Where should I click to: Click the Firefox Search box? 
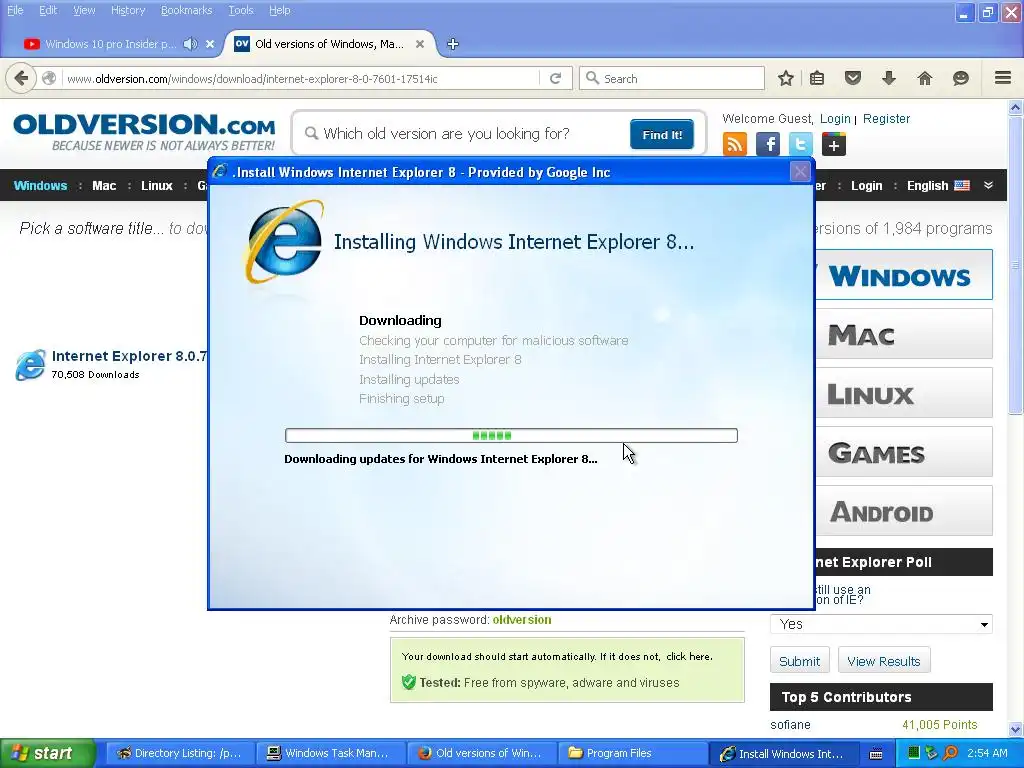[x=671, y=78]
